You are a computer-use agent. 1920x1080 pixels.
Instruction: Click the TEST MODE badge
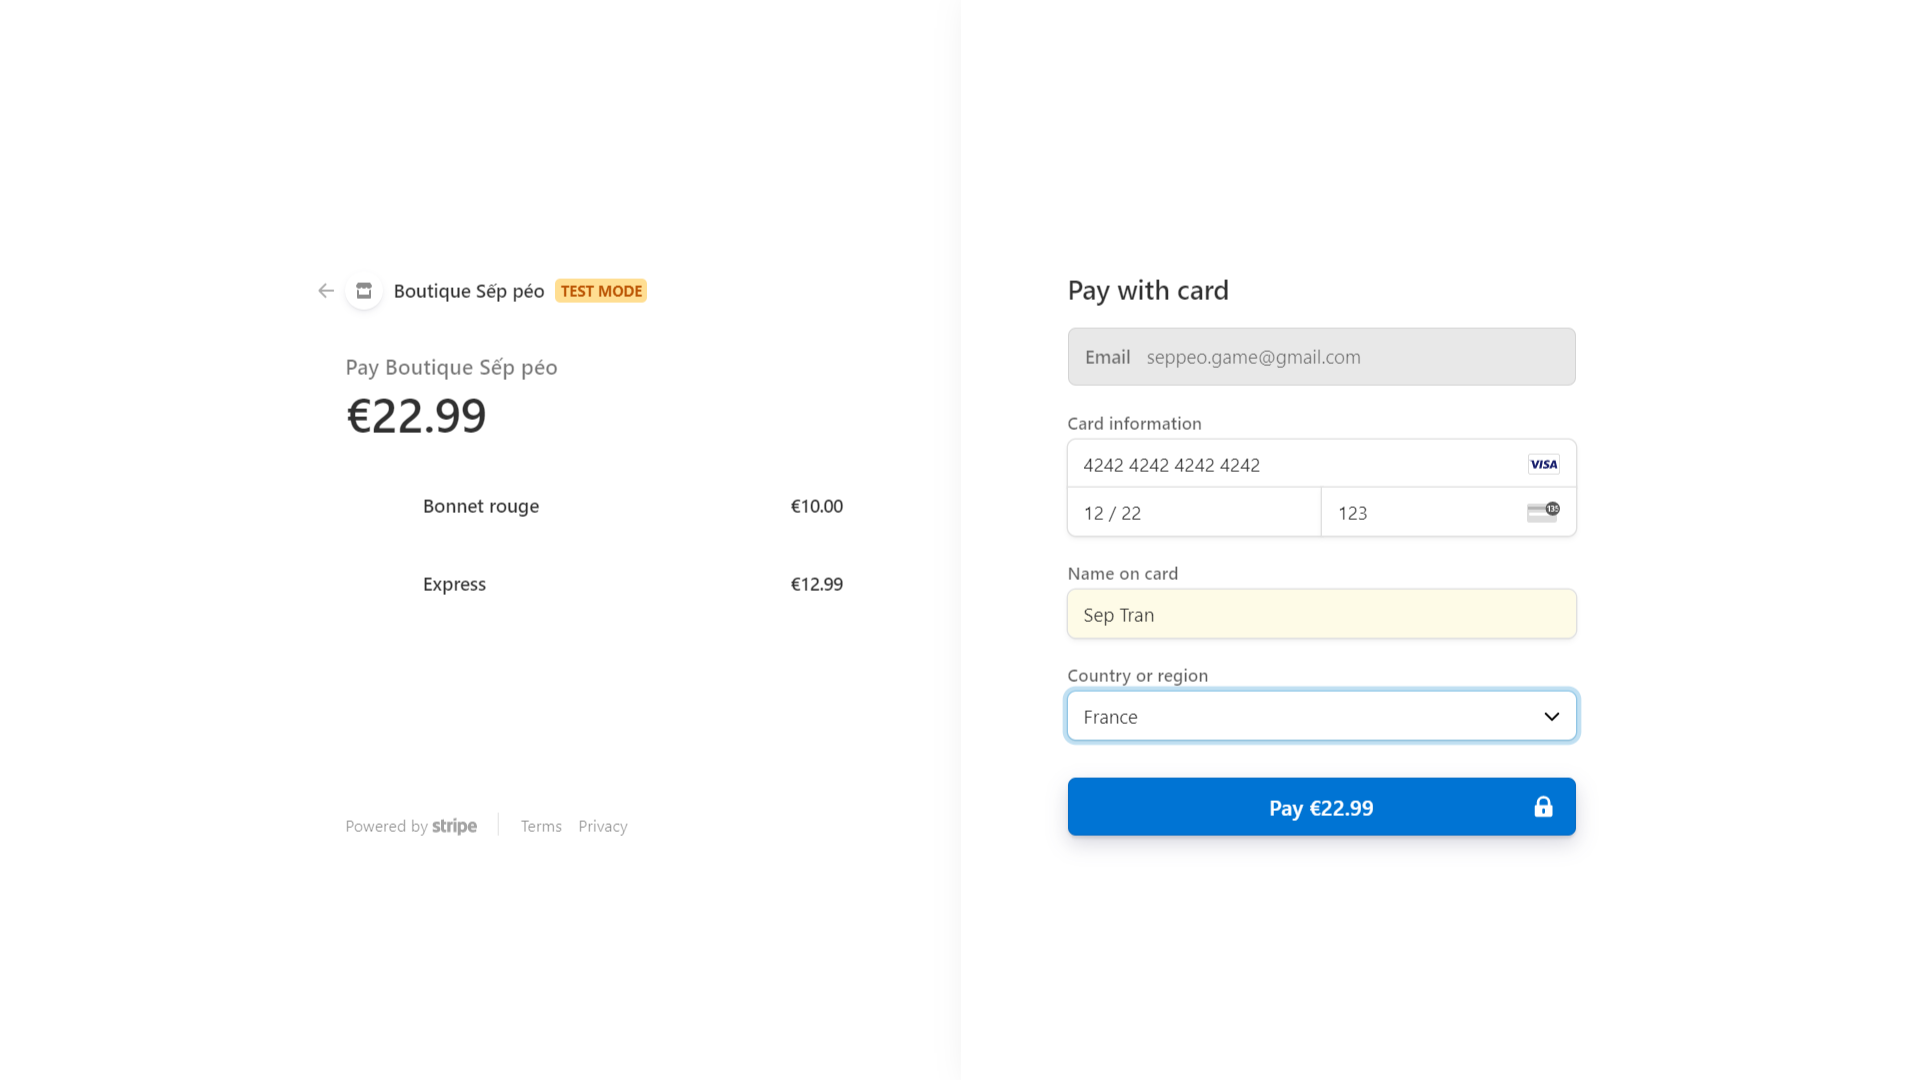pyautogui.click(x=601, y=291)
